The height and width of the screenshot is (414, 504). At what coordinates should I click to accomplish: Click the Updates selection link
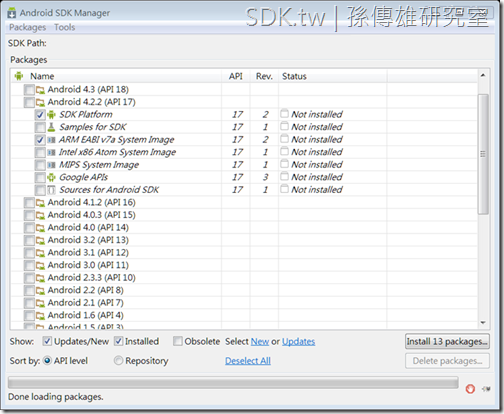coord(298,342)
